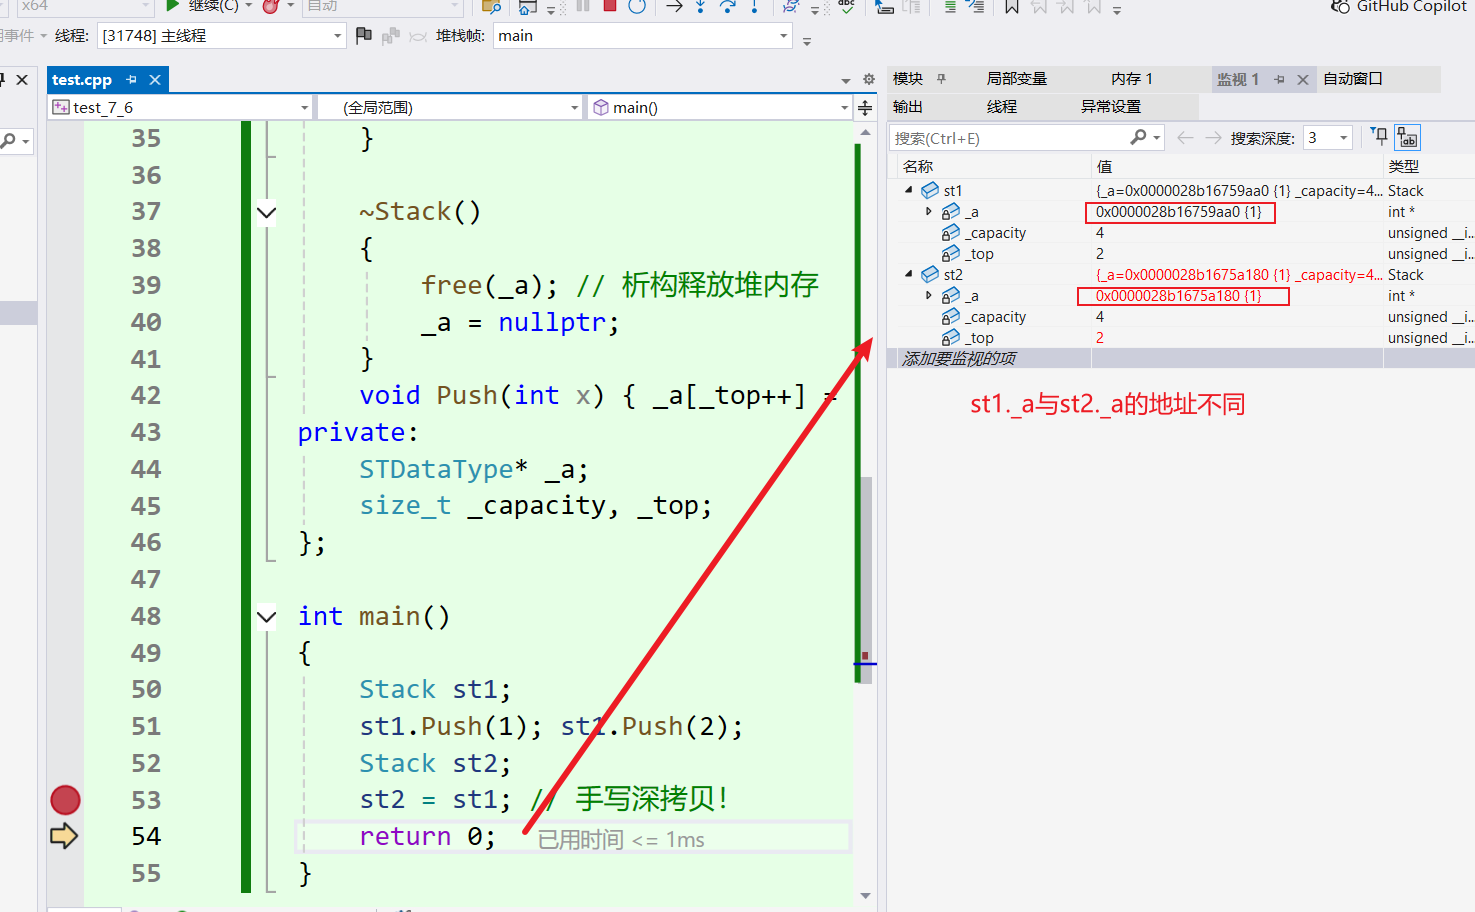1475x912 pixels.
Task: Click the 'st2 = st1;' code on line 53
Action: (435, 800)
